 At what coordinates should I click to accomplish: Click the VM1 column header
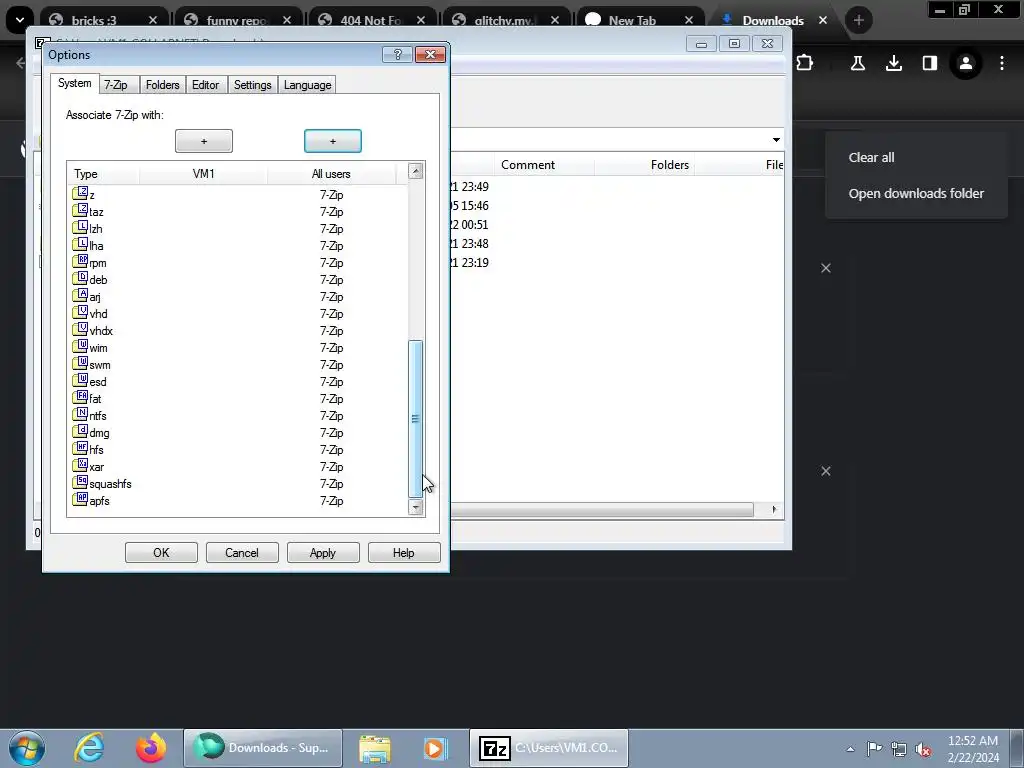tap(203, 174)
